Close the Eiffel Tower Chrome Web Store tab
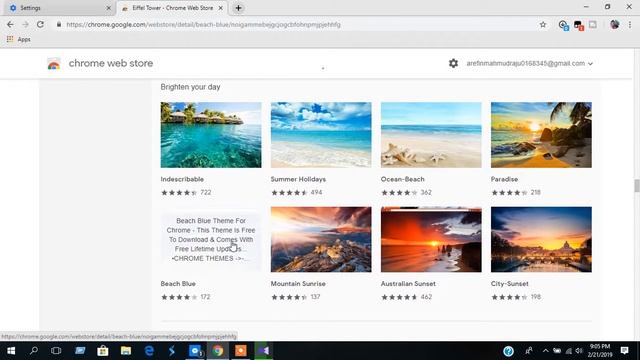 click(220, 8)
